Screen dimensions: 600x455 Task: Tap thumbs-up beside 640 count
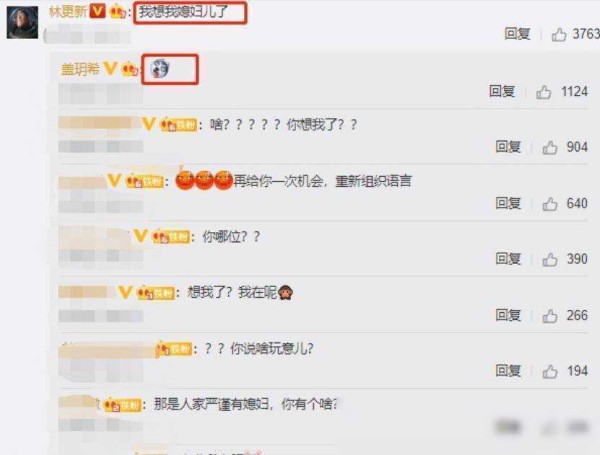550,204
